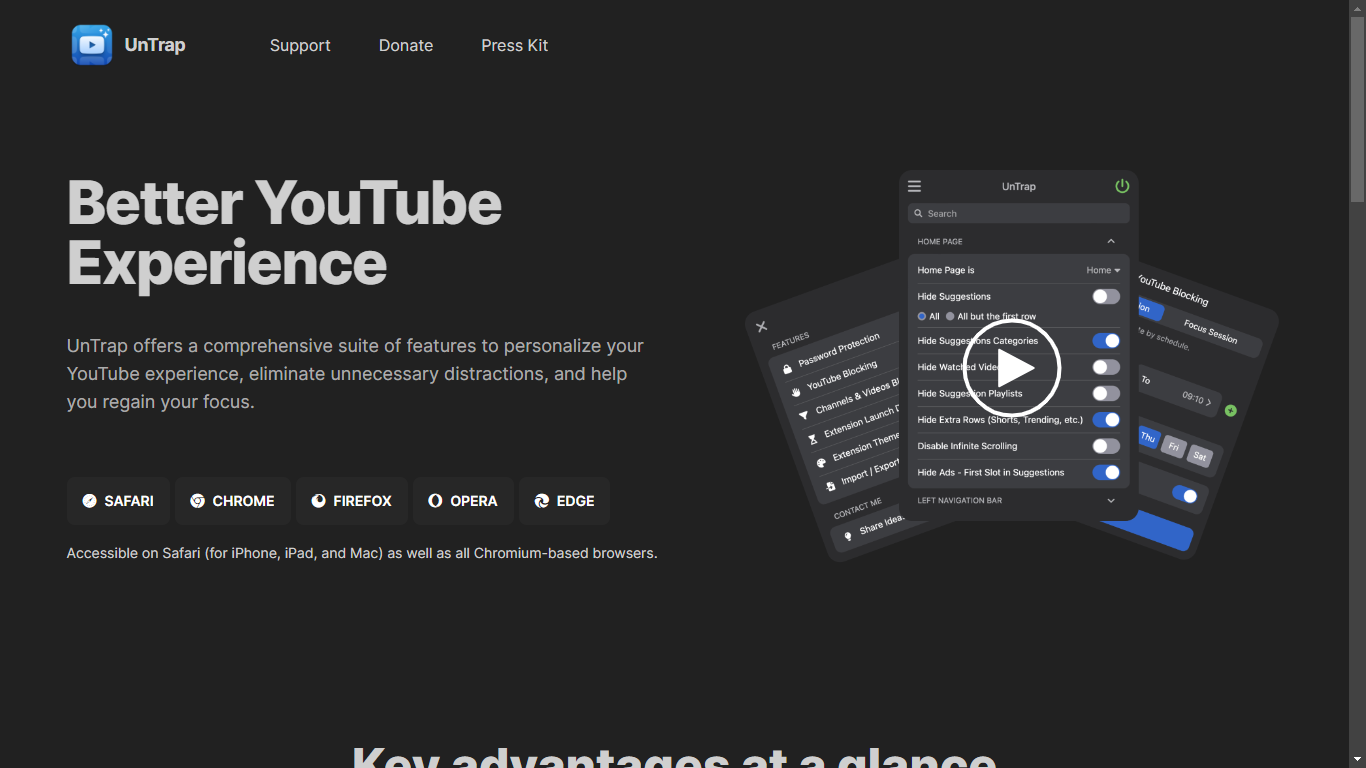Turn off the Hide Extra Rows switch
Image resolution: width=1366 pixels, height=768 pixels.
(1106, 420)
